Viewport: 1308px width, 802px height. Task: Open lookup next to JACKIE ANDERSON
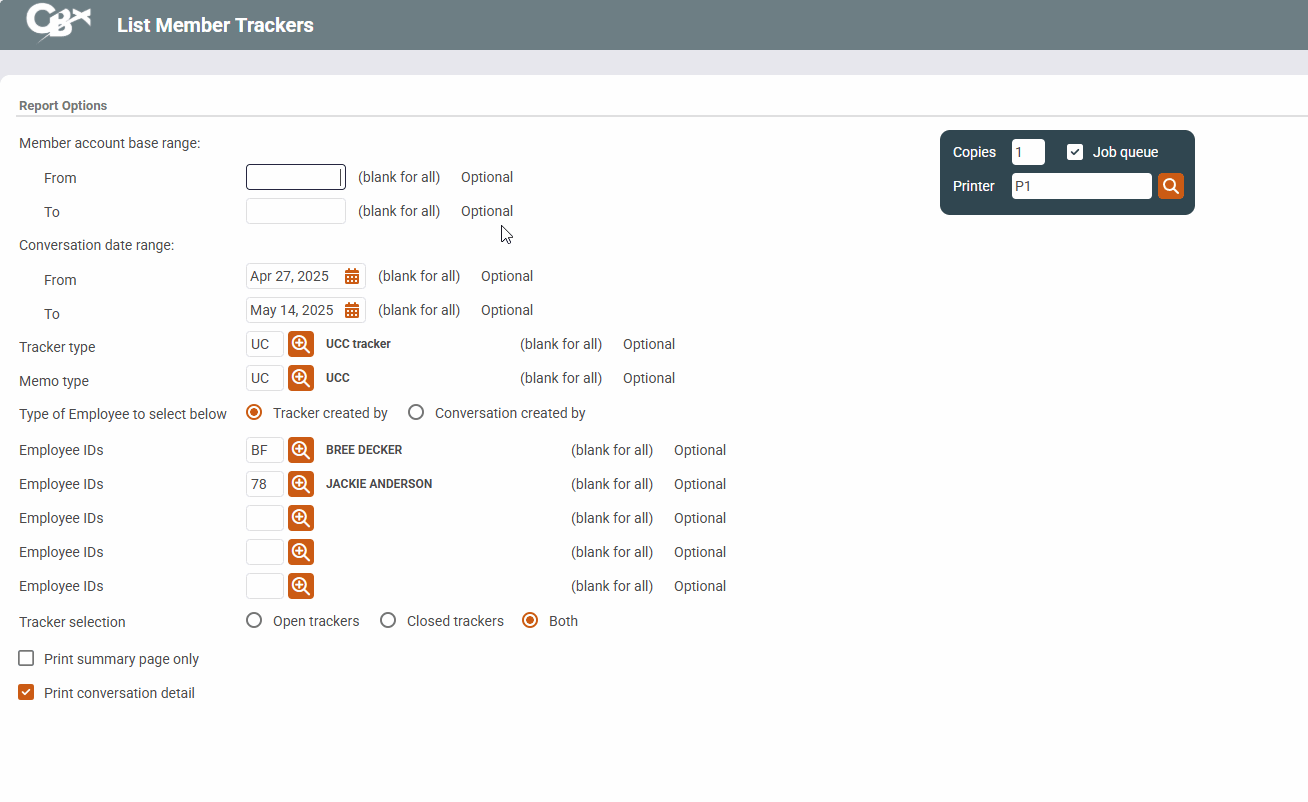point(301,484)
